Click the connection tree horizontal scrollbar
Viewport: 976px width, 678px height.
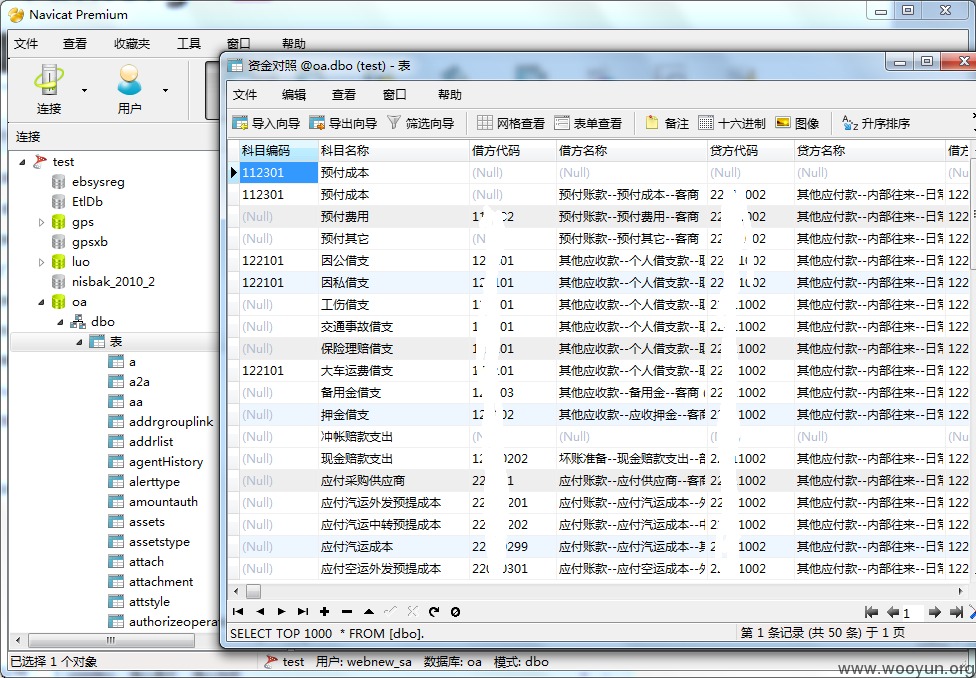tap(111, 641)
